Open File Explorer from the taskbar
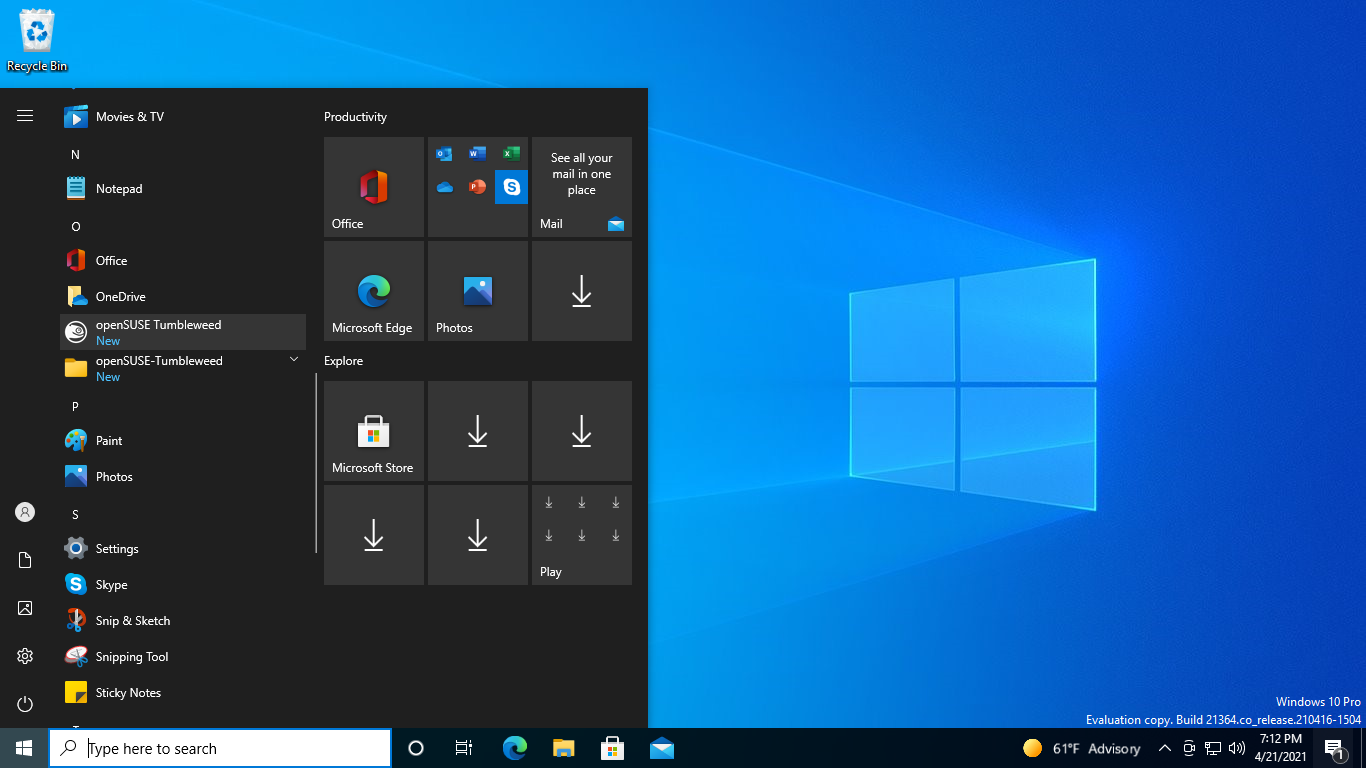The image size is (1366, 768). click(x=564, y=748)
